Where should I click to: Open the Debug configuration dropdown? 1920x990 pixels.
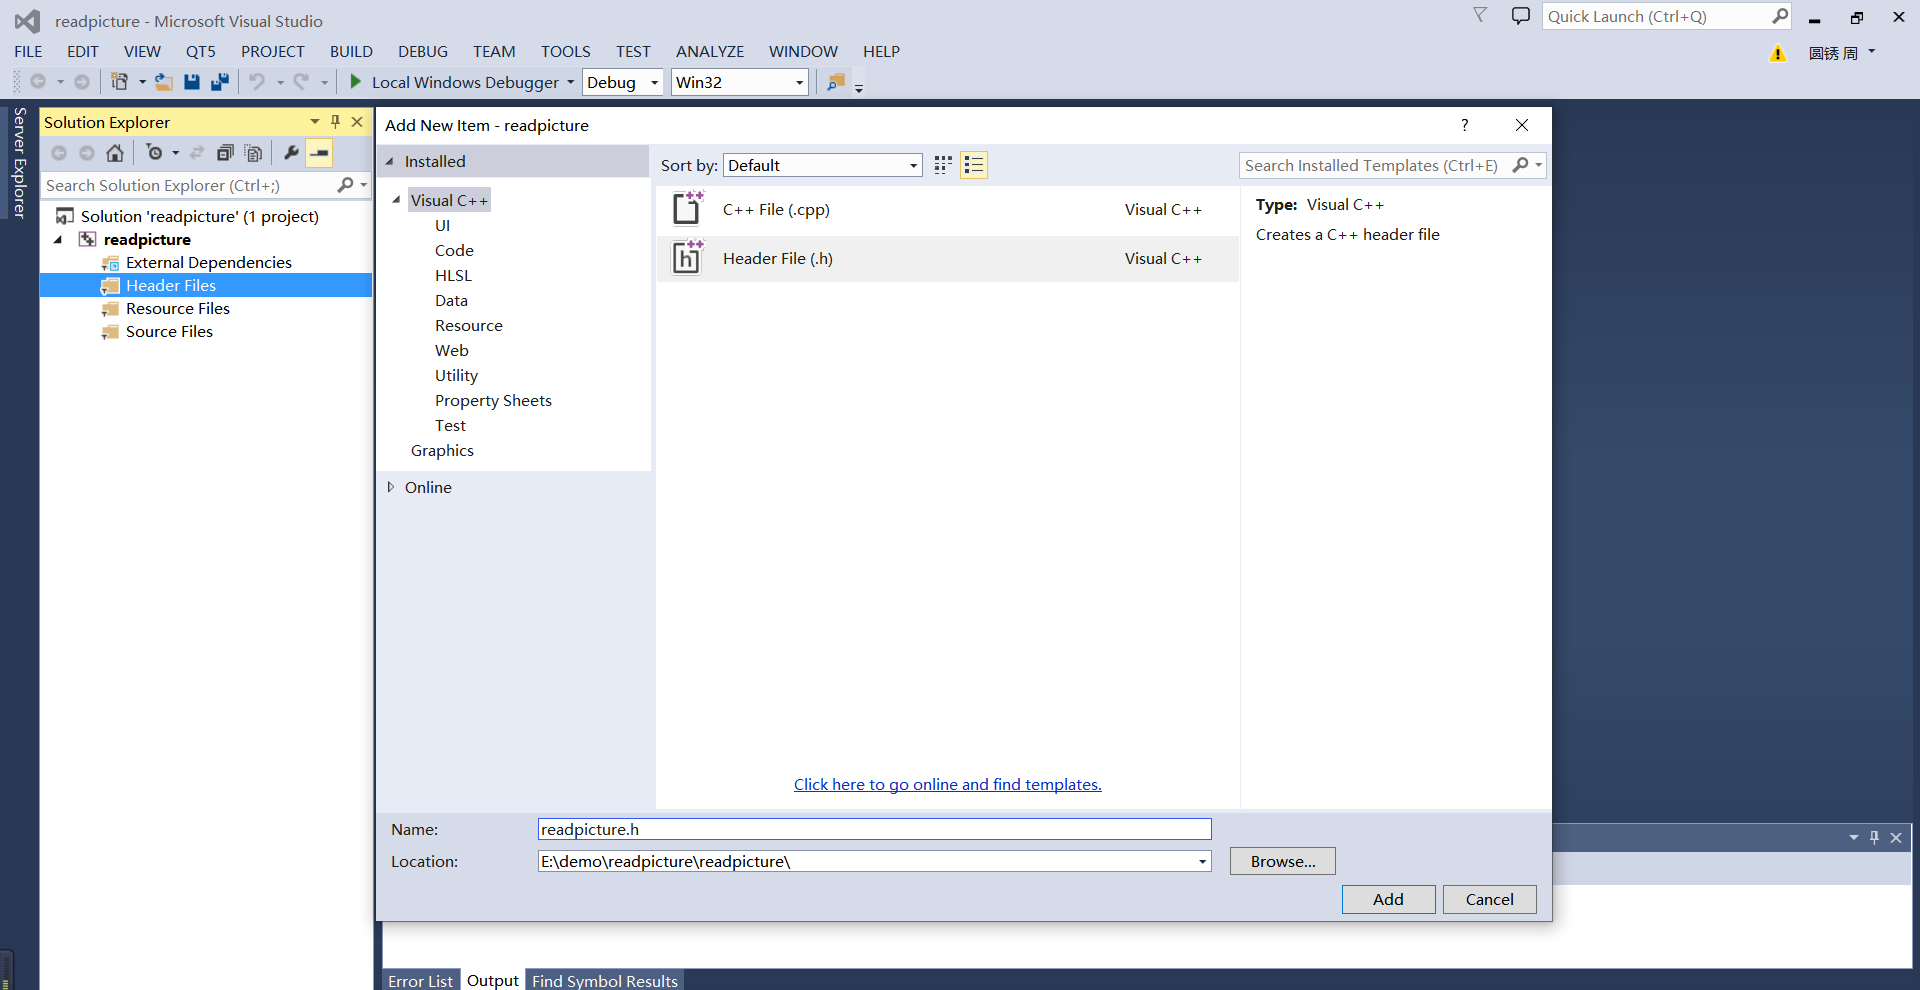623,82
